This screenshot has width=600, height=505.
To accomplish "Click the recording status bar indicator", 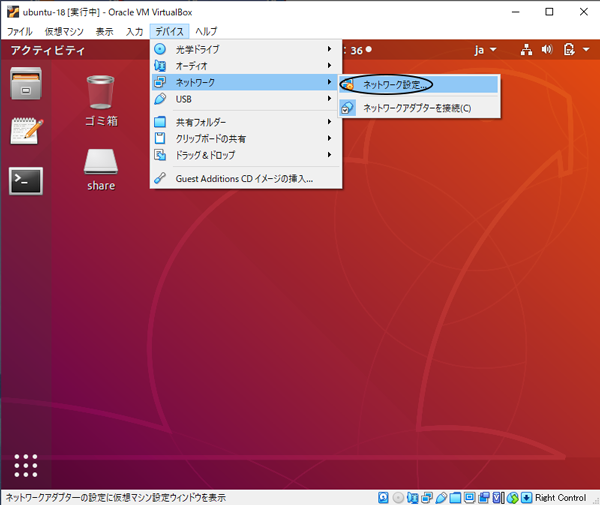I will click(x=484, y=497).
